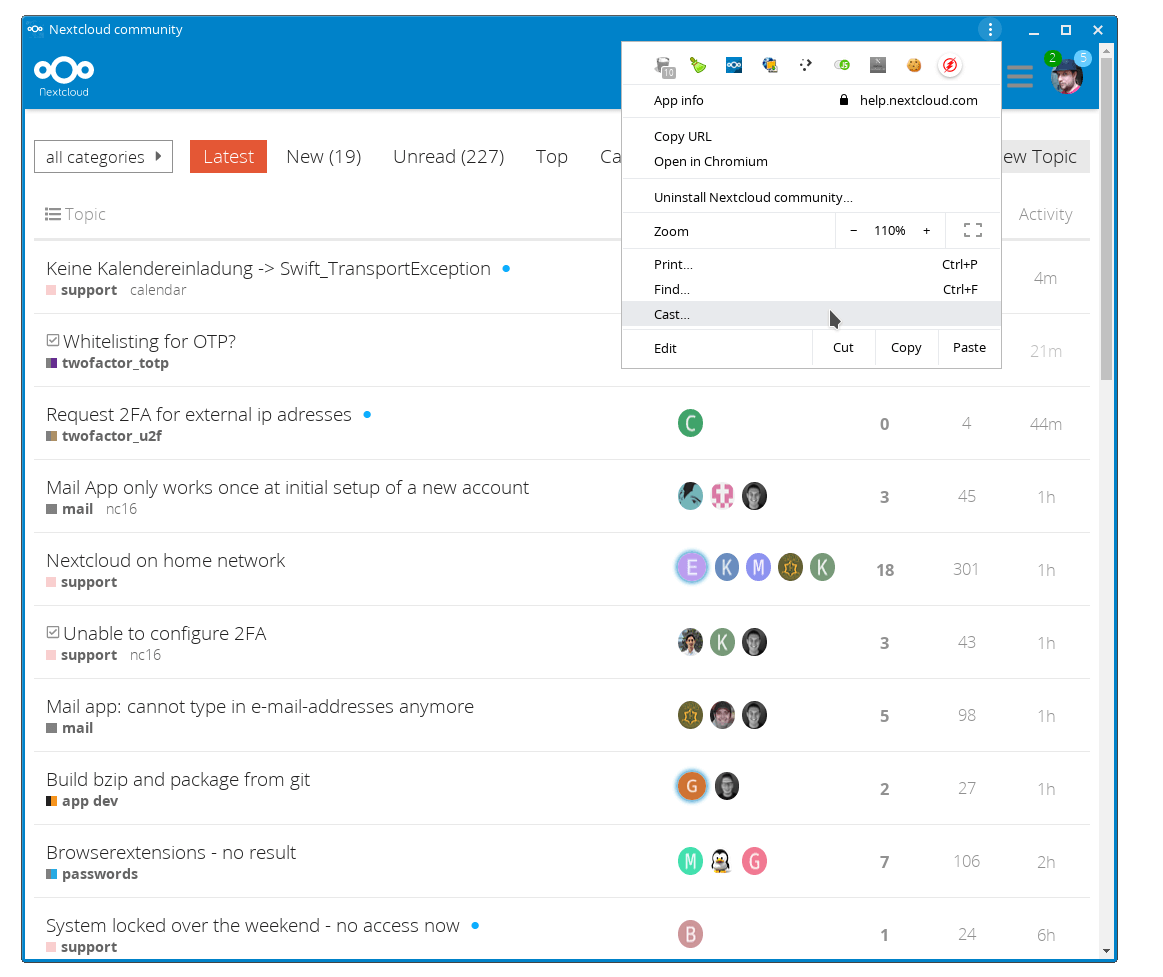The height and width of the screenshot is (977, 1163).
Task: Open the hamburger menu next to the avatar
Action: [1019, 76]
